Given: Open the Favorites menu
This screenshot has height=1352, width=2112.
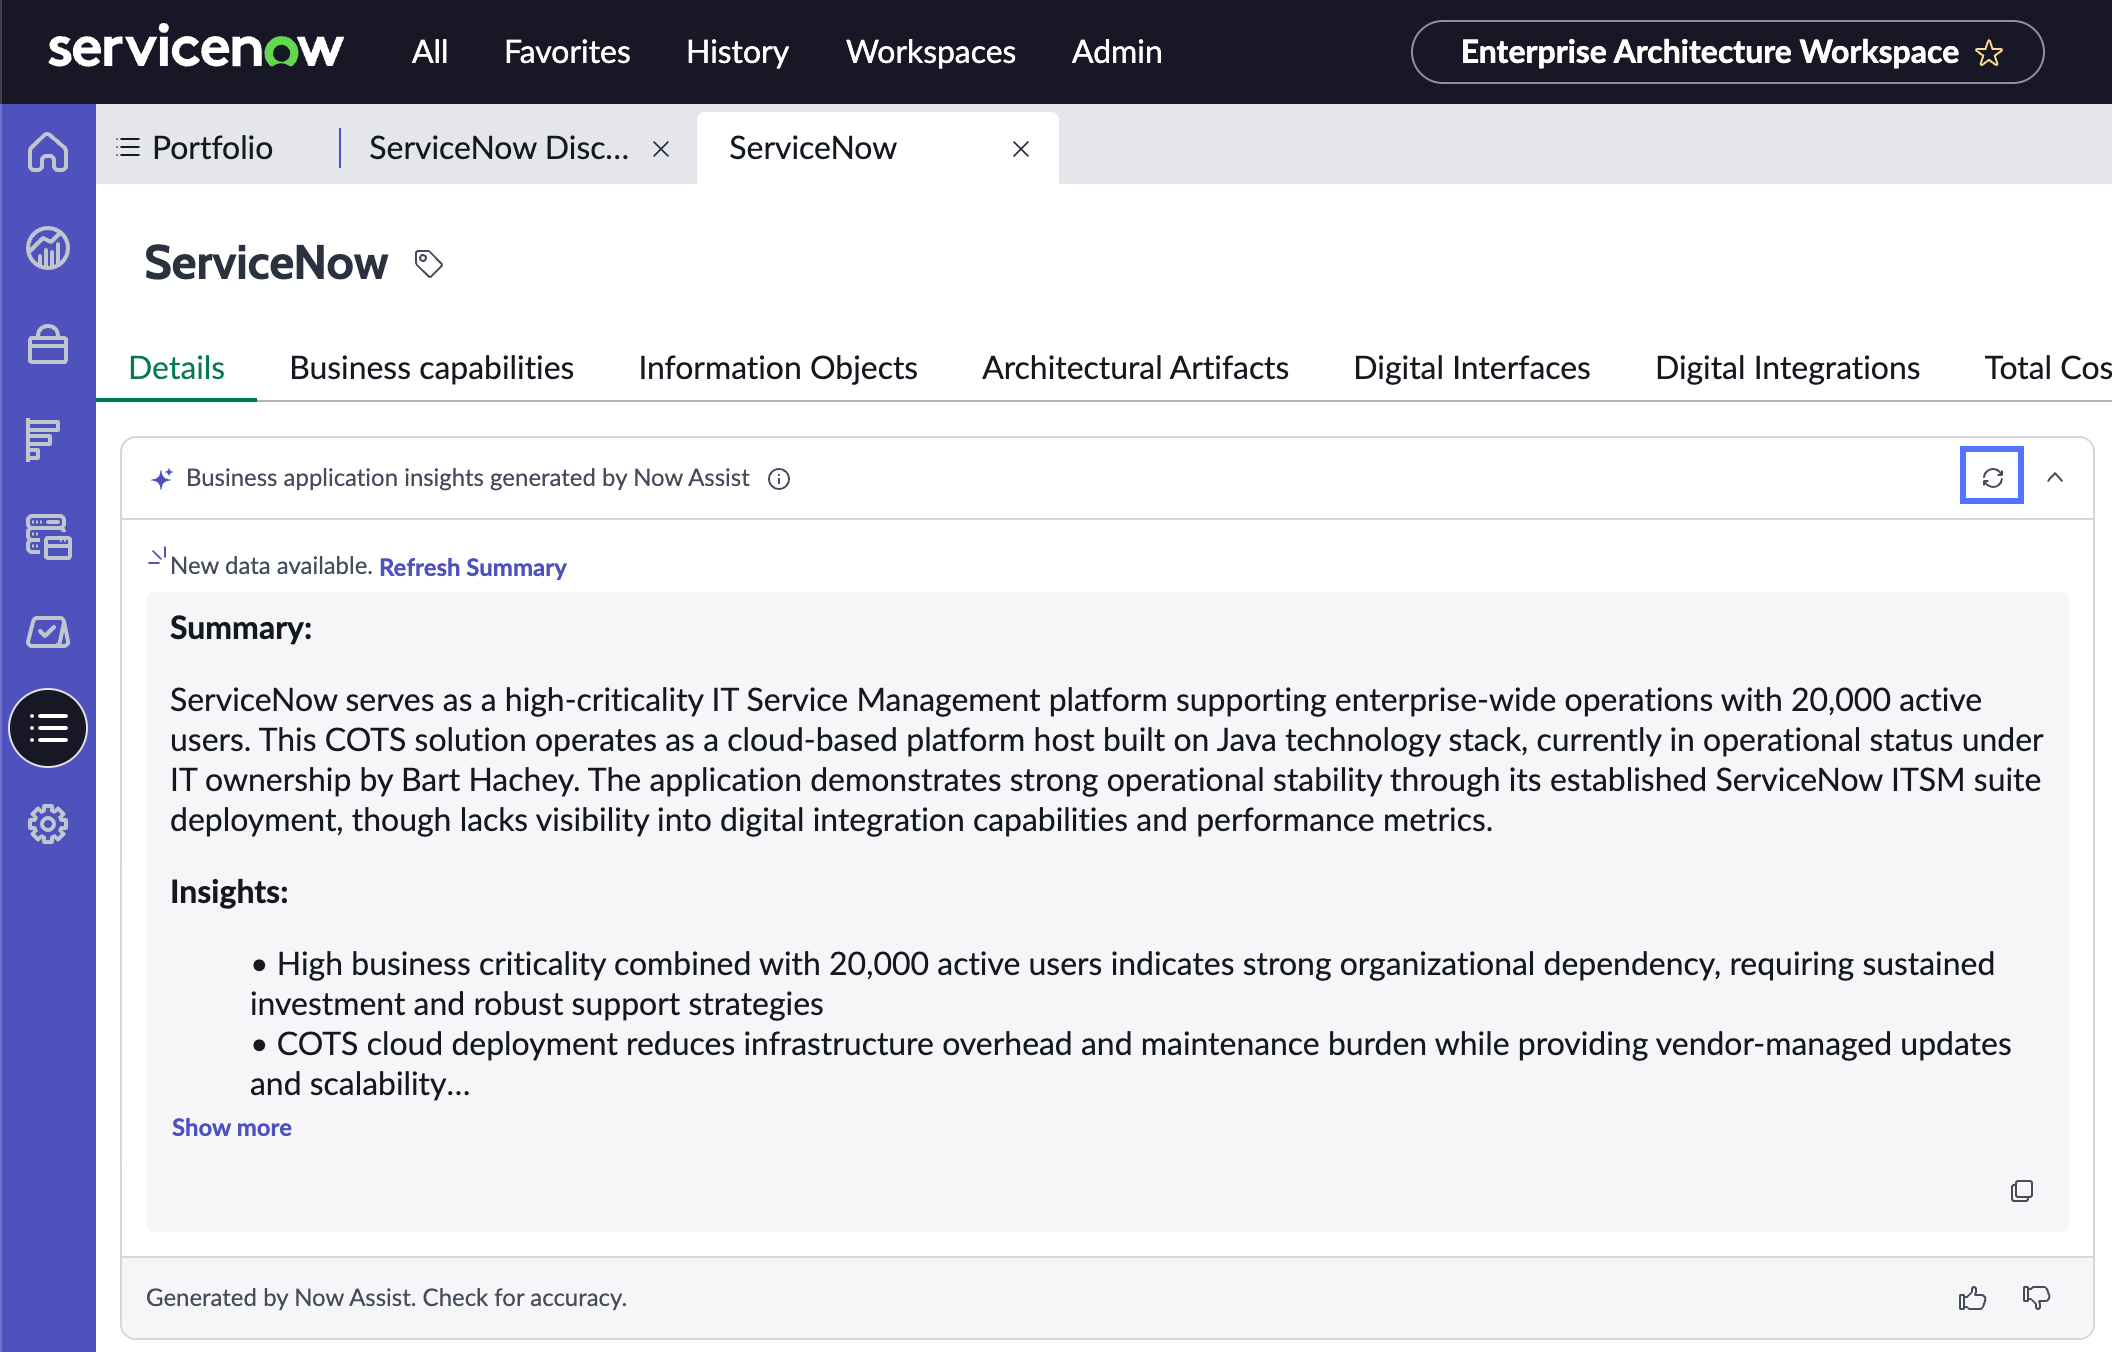Looking at the screenshot, I should click(x=567, y=52).
